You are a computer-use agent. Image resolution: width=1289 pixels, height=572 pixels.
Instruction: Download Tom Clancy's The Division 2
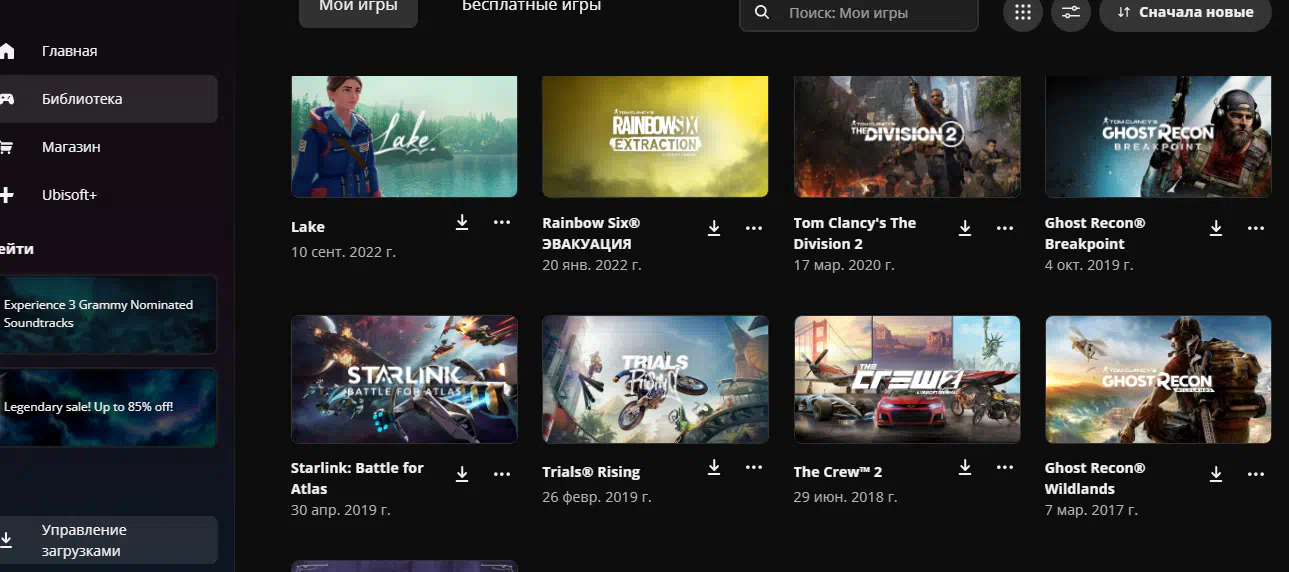[965, 228]
